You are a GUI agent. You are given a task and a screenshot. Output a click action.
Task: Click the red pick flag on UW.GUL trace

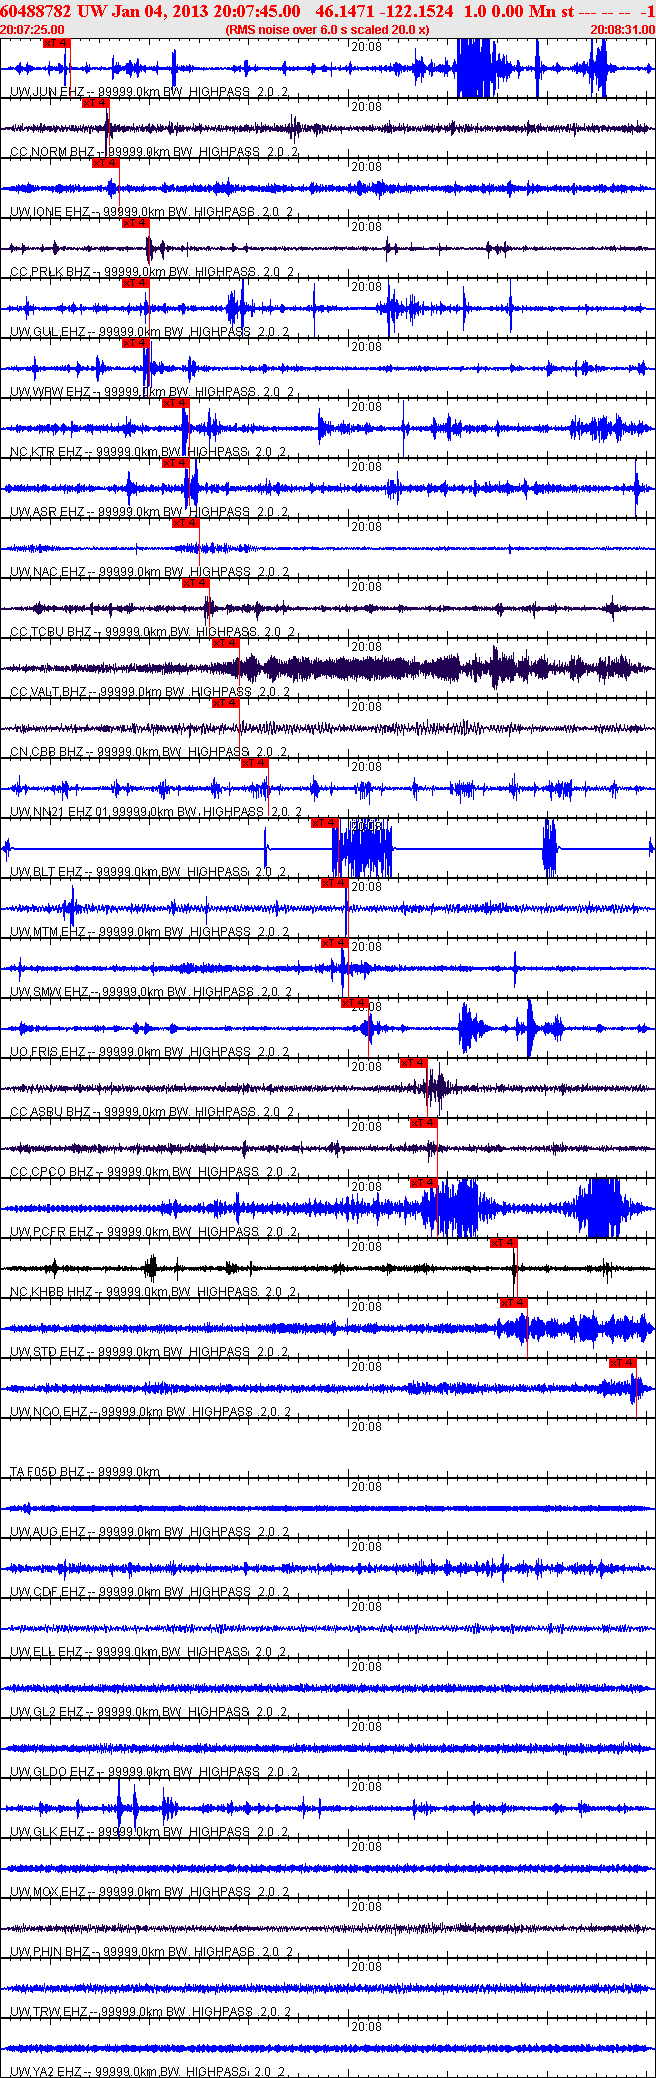click(135, 283)
